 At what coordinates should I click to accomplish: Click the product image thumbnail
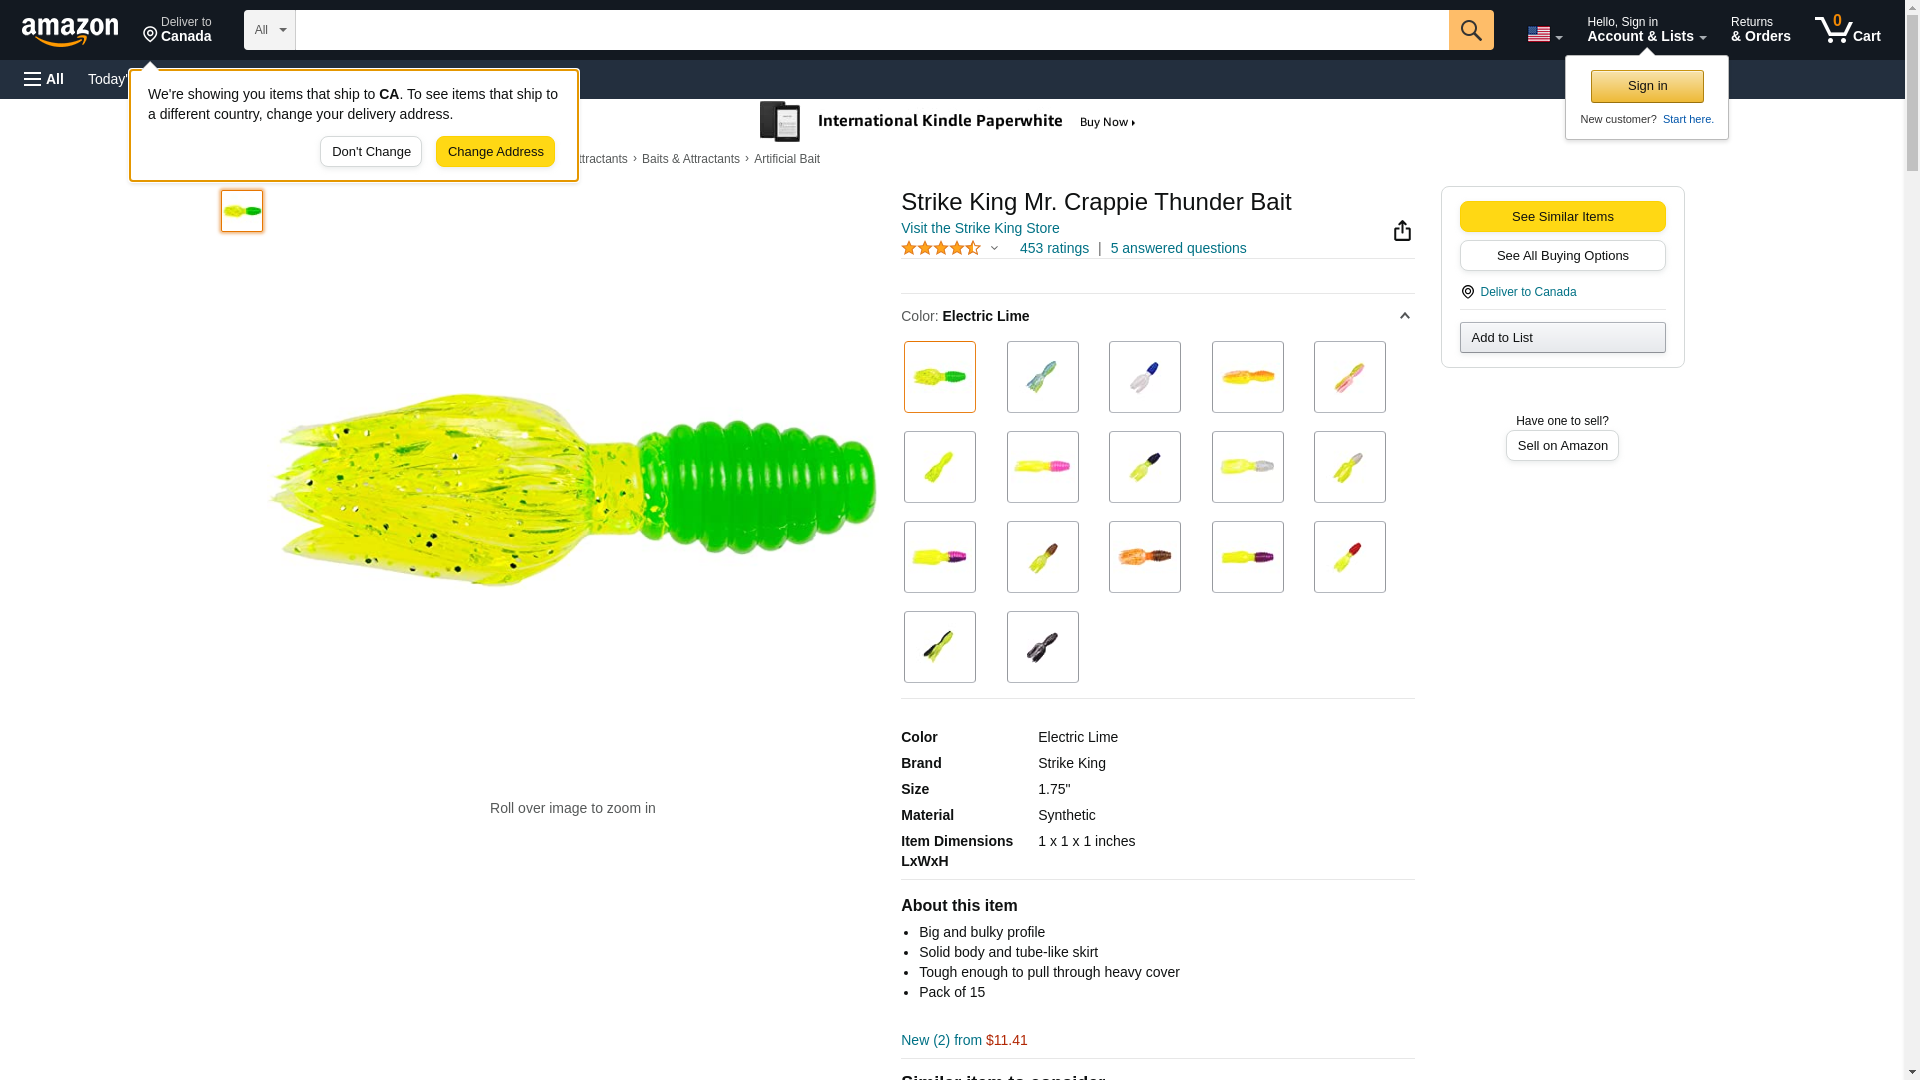pos(242,211)
